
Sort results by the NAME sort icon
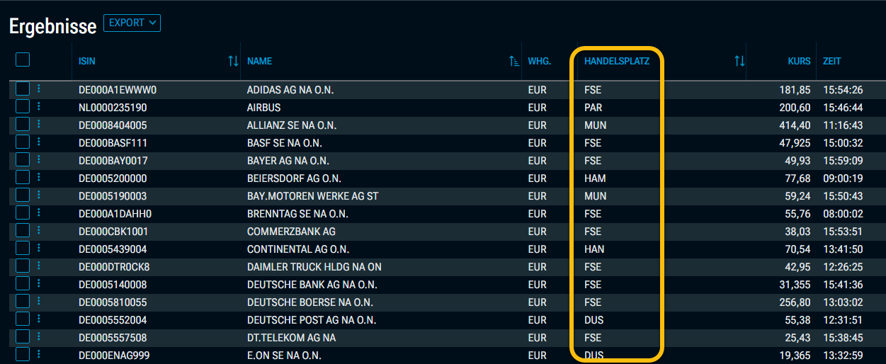(514, 61)
